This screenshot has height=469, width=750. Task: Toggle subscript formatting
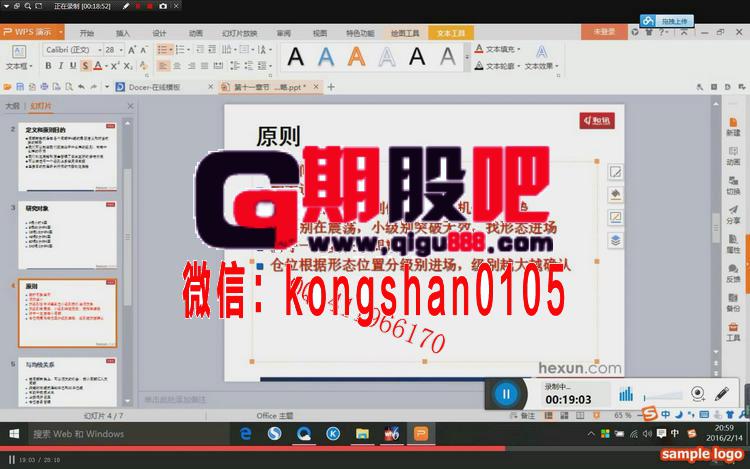click(128, 65)
